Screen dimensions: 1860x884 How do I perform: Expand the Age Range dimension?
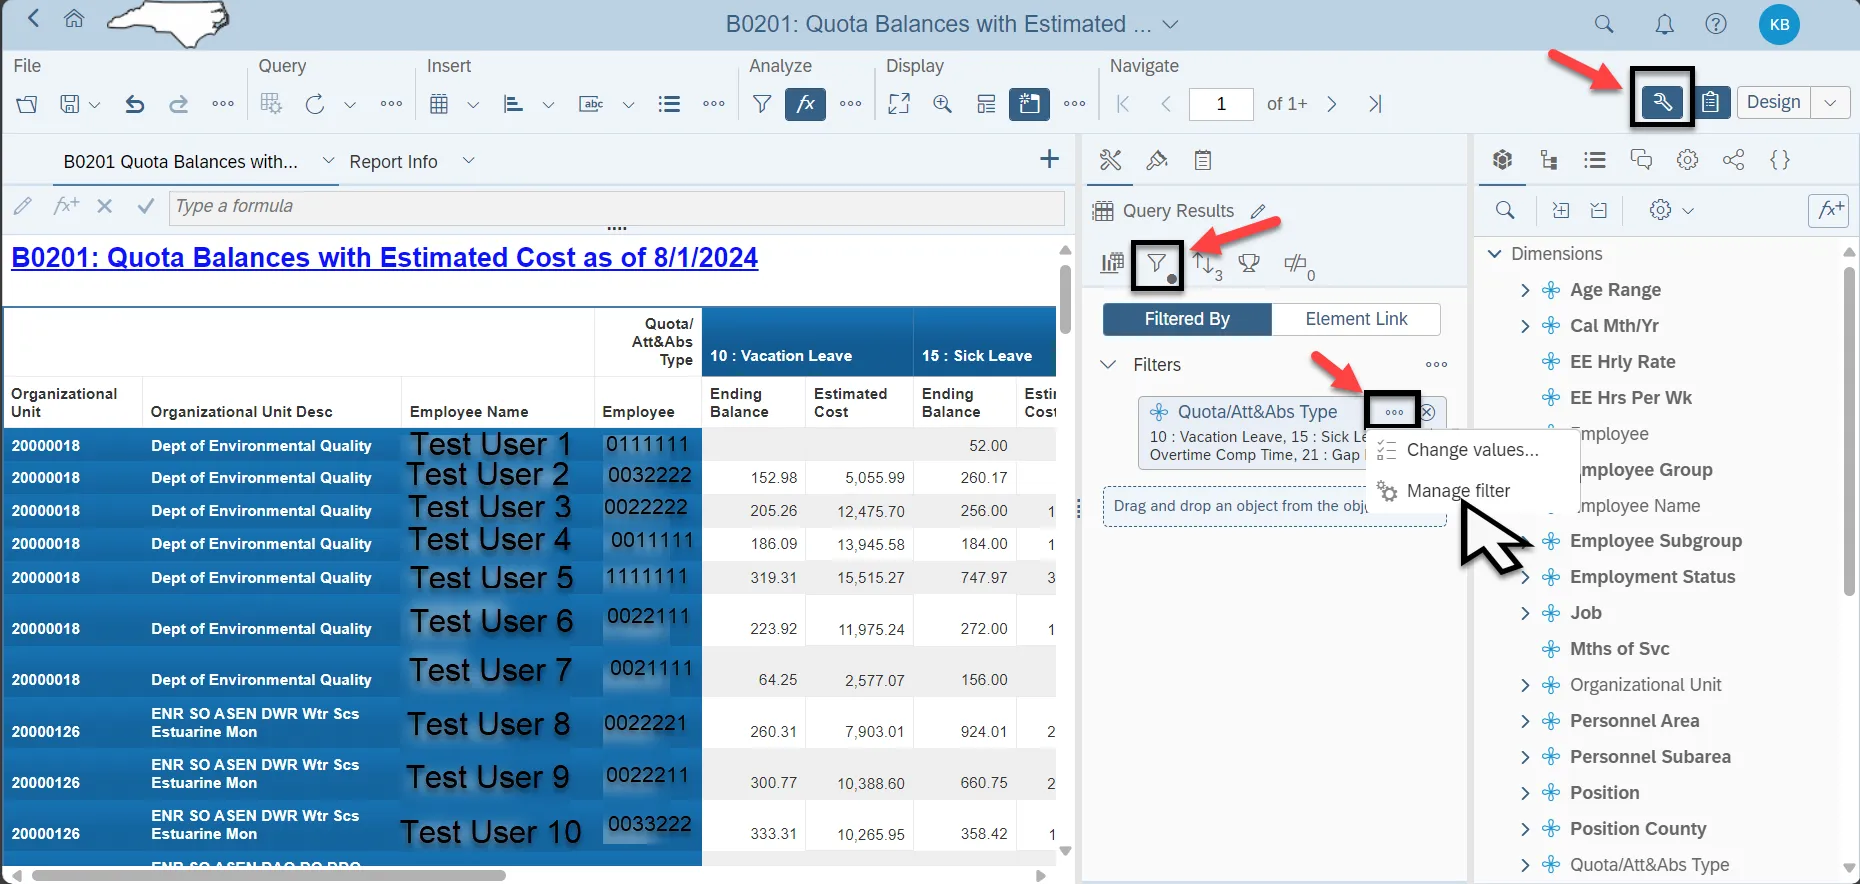(x=1525, y=290)
